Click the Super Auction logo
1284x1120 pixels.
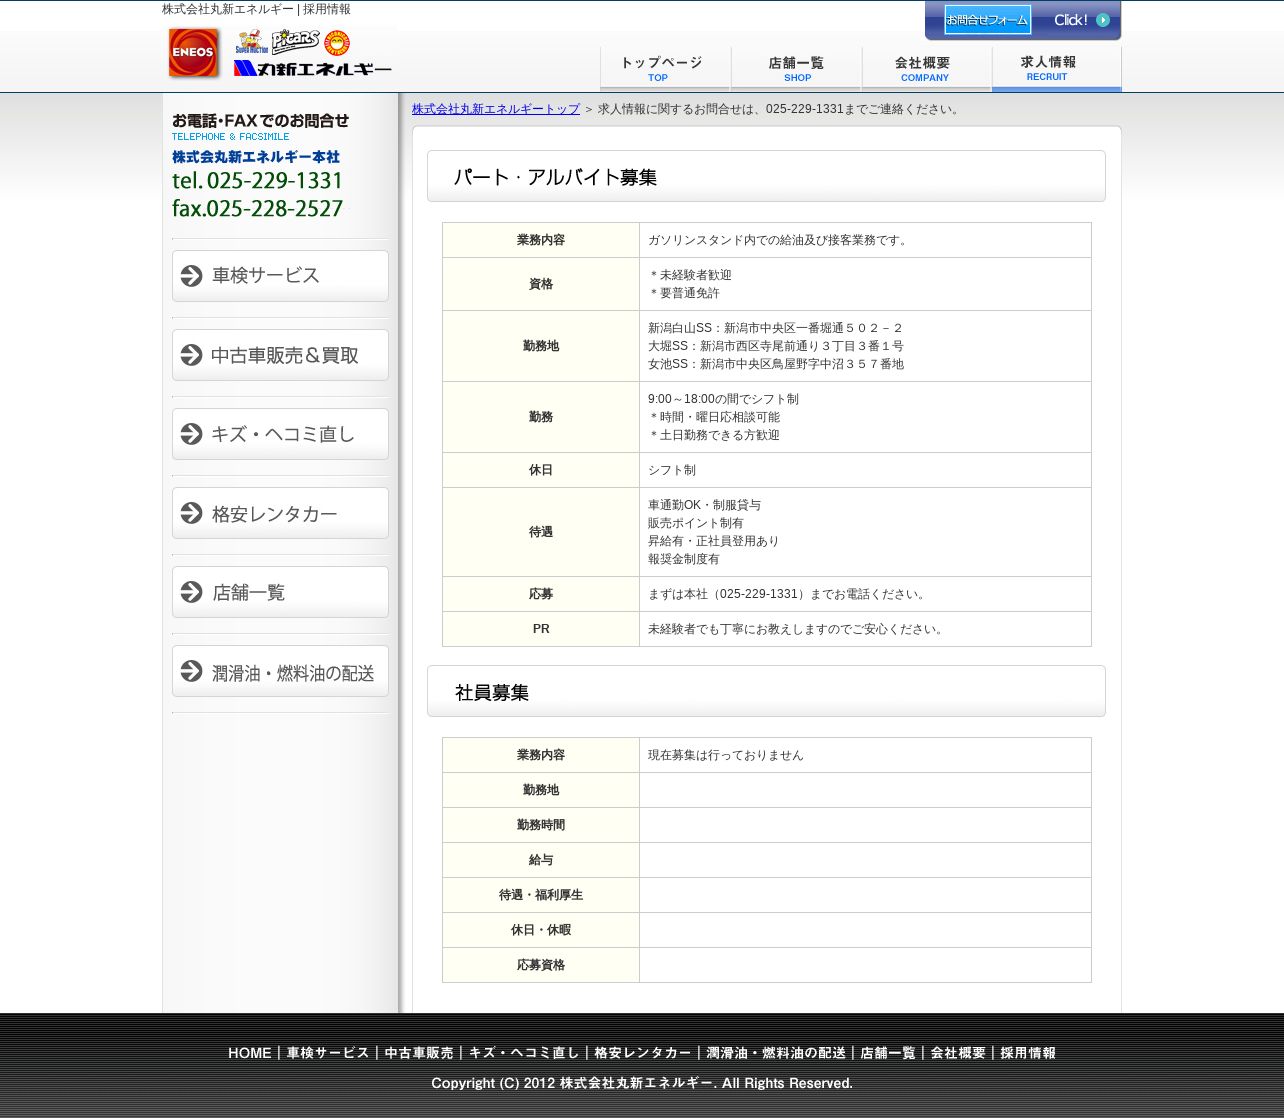tap(252, 42)
